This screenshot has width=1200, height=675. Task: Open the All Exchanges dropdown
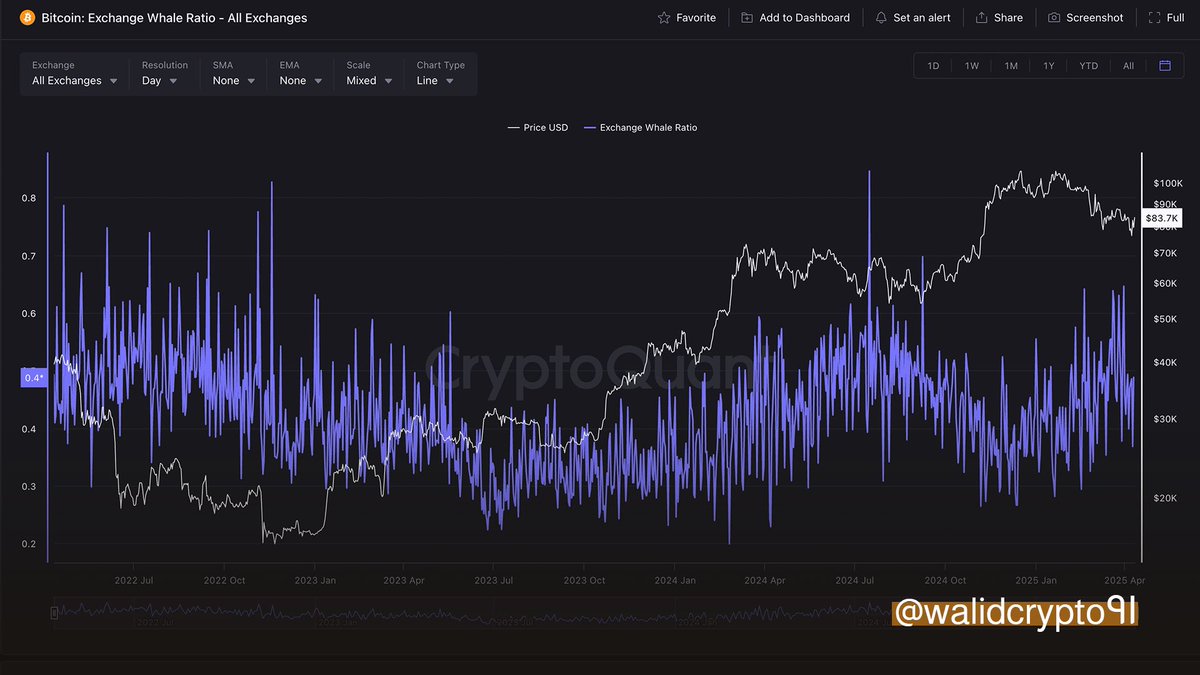coord(73,80)
